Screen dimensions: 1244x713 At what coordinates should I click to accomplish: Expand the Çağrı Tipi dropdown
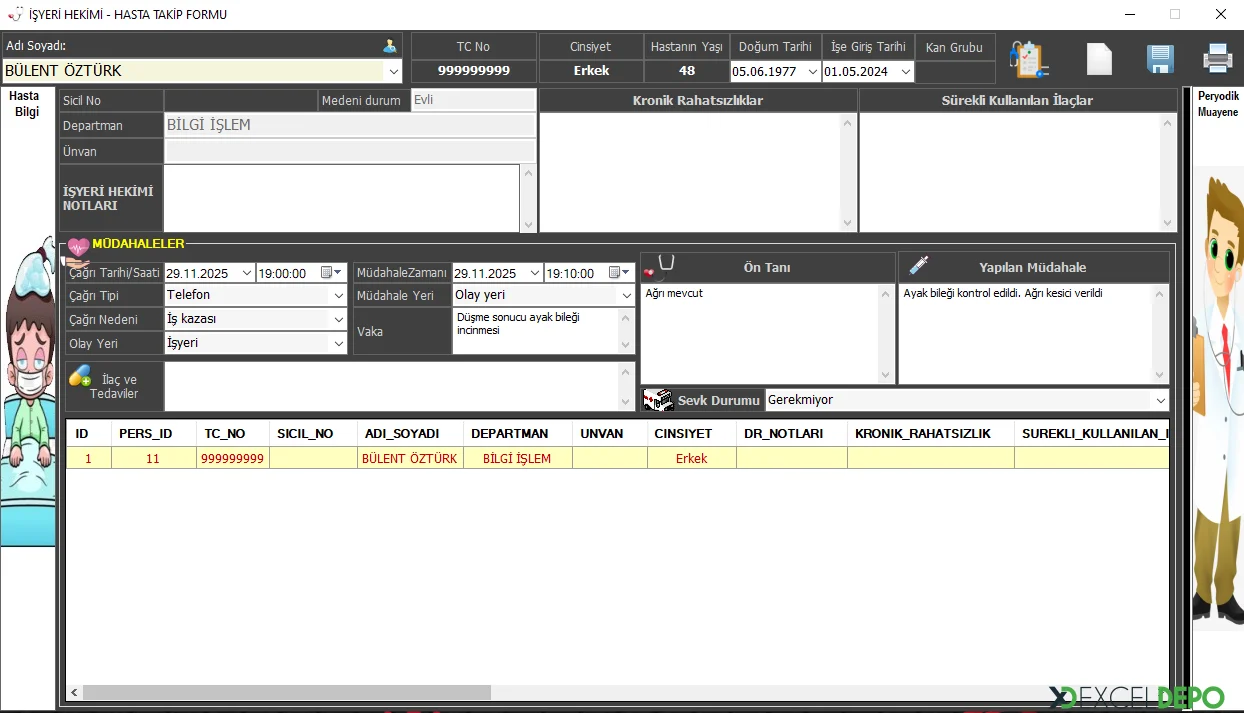pos(338,296)
